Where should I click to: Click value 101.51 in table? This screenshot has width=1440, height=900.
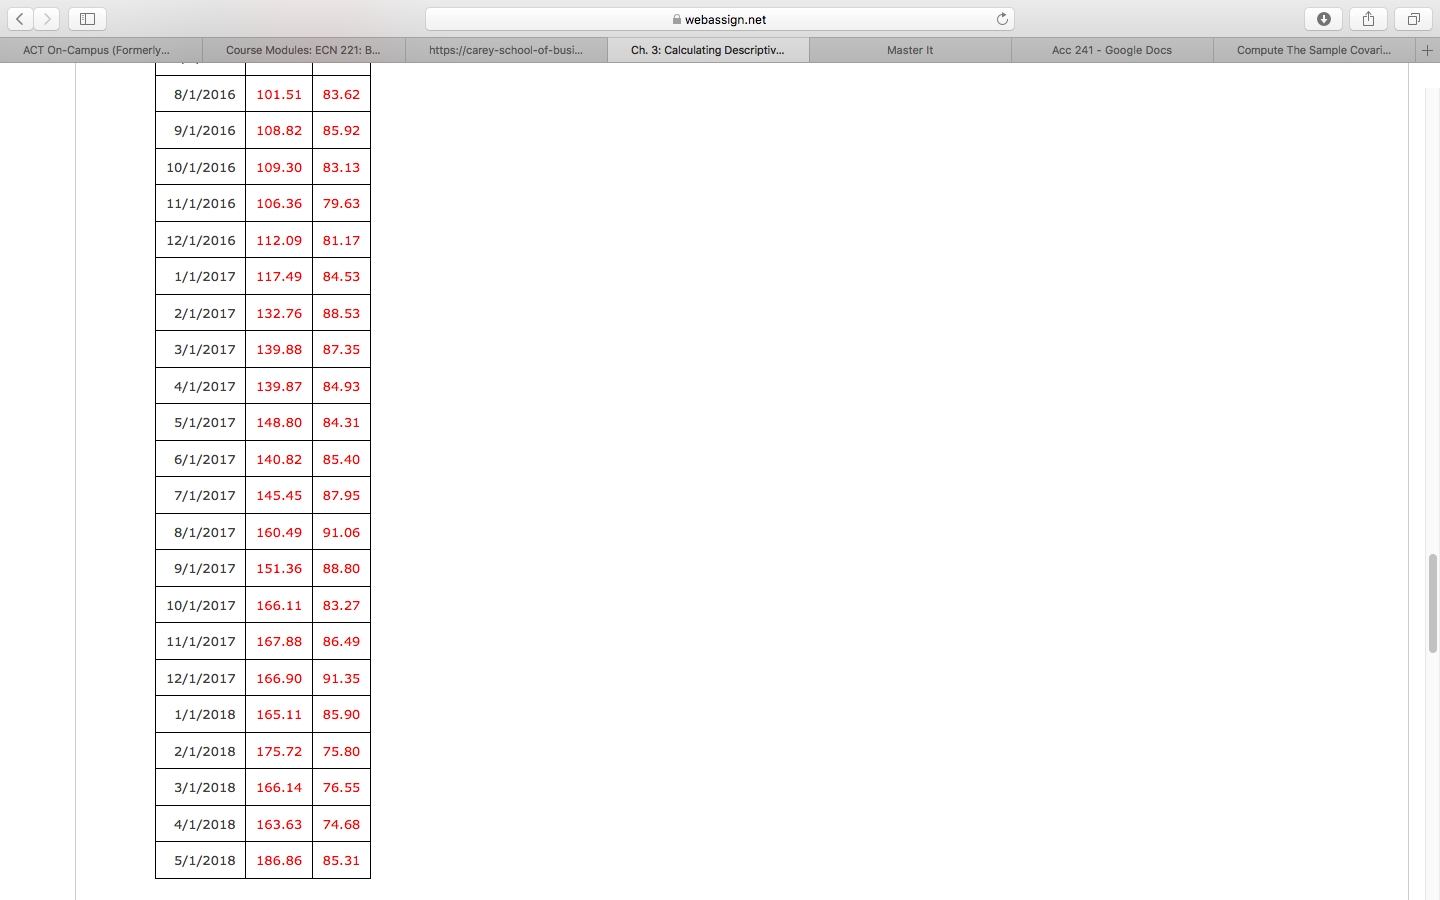click(279, 94)
